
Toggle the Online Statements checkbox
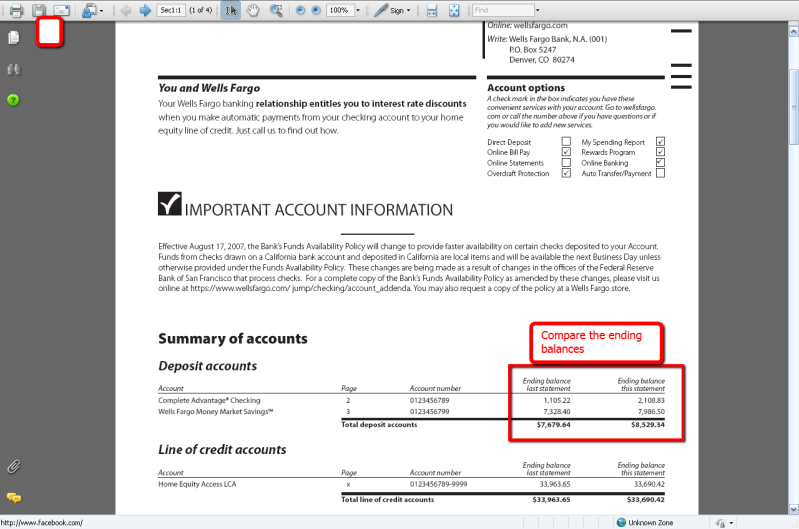pos(566,163)
